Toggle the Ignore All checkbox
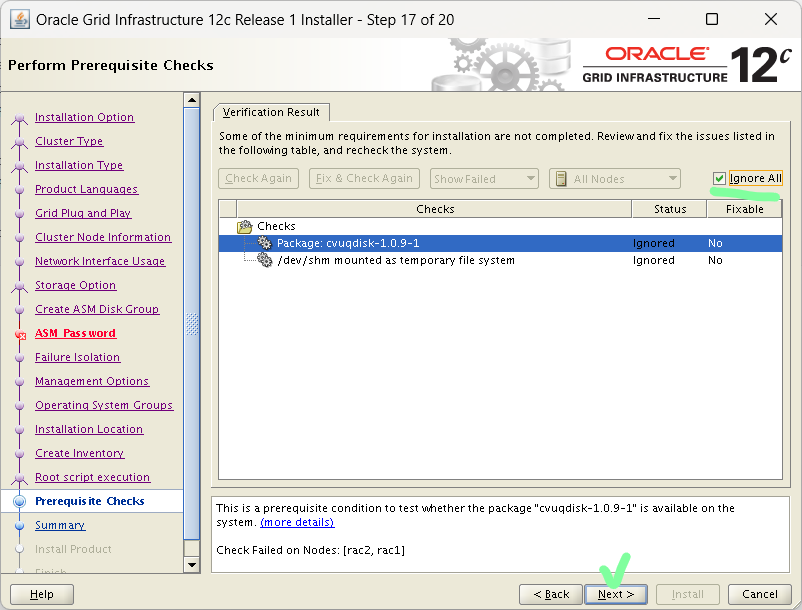The image size is (802, 610). 719,178
